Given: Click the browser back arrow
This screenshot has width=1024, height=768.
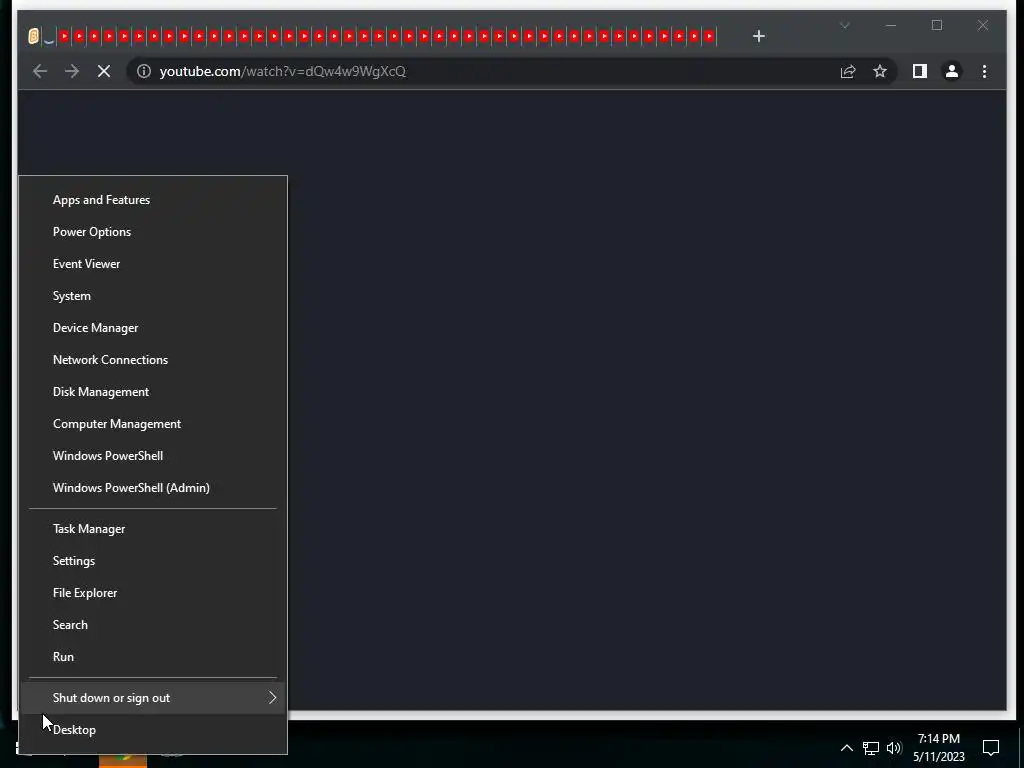Looking at the screenshot, I should click(x=40, y=71).
